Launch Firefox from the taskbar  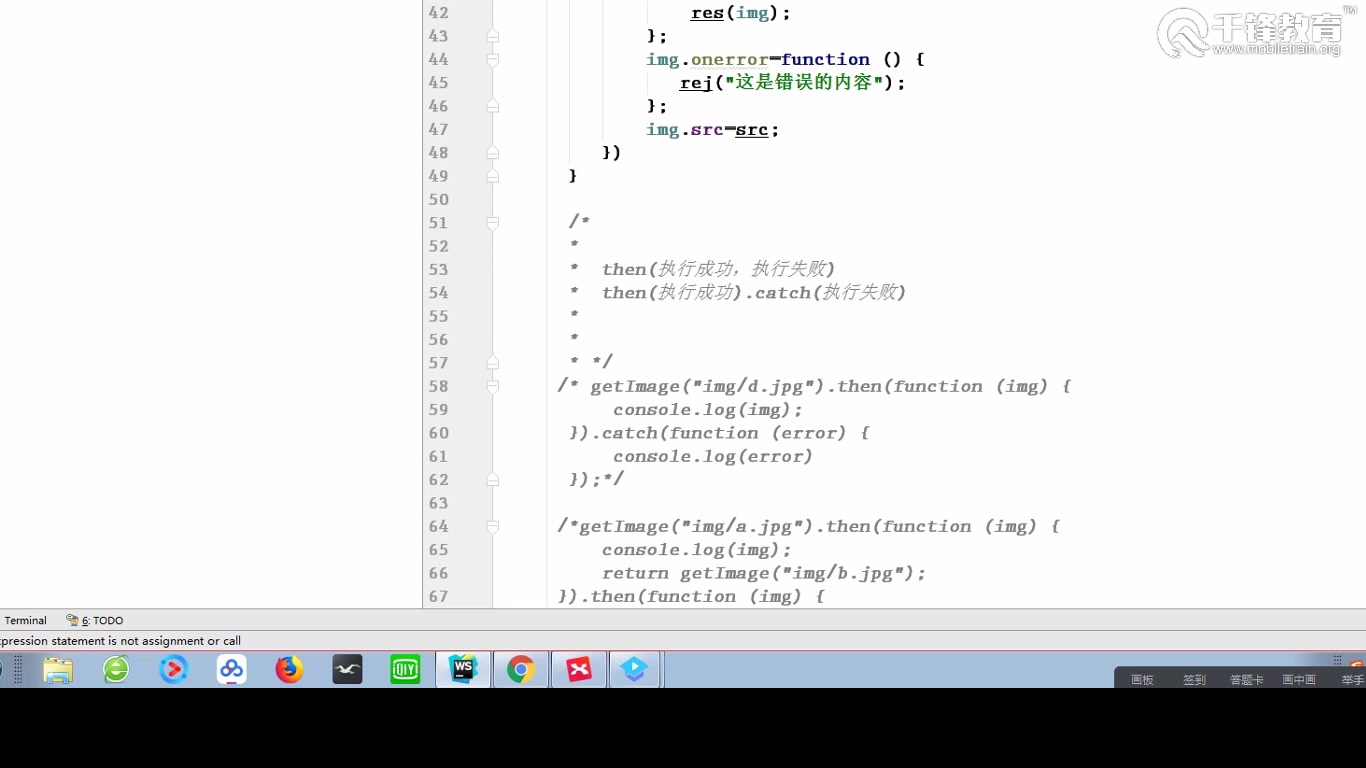tap(290, 669)
